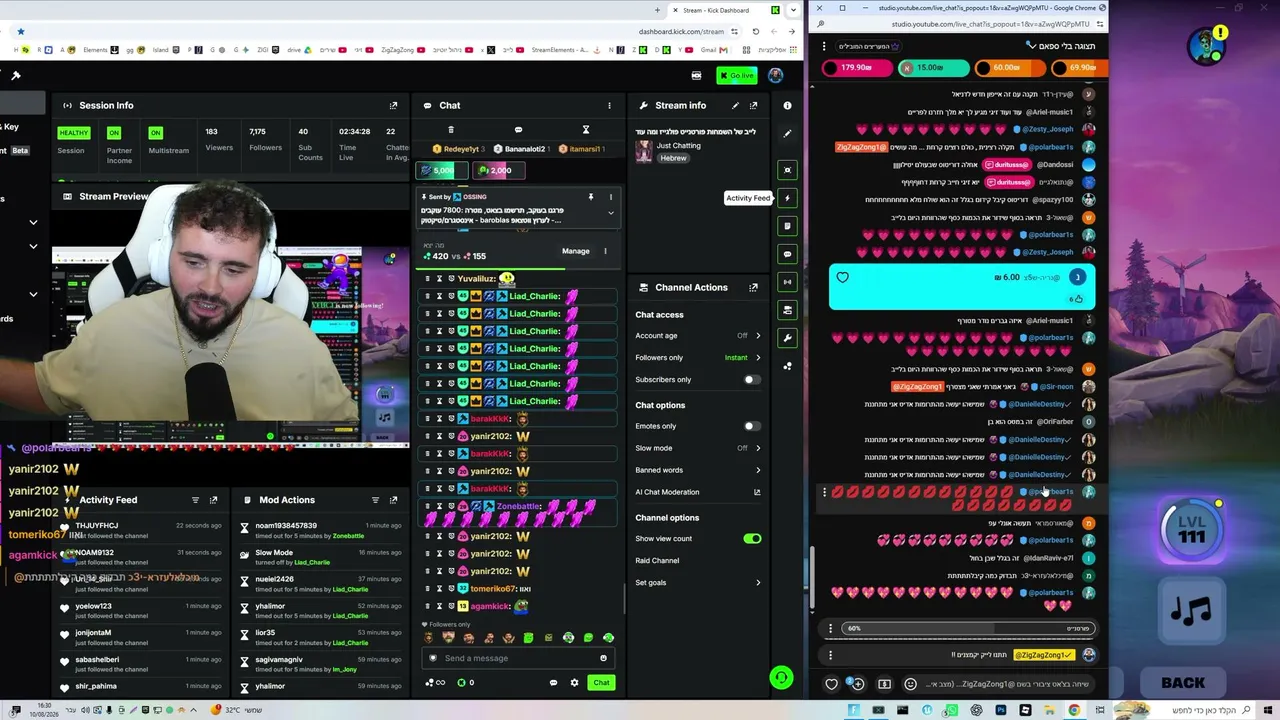This screenshot has height=720, width=1280.
Task: Pop out the Stream info panel
Action: click(x=753, y=105)
